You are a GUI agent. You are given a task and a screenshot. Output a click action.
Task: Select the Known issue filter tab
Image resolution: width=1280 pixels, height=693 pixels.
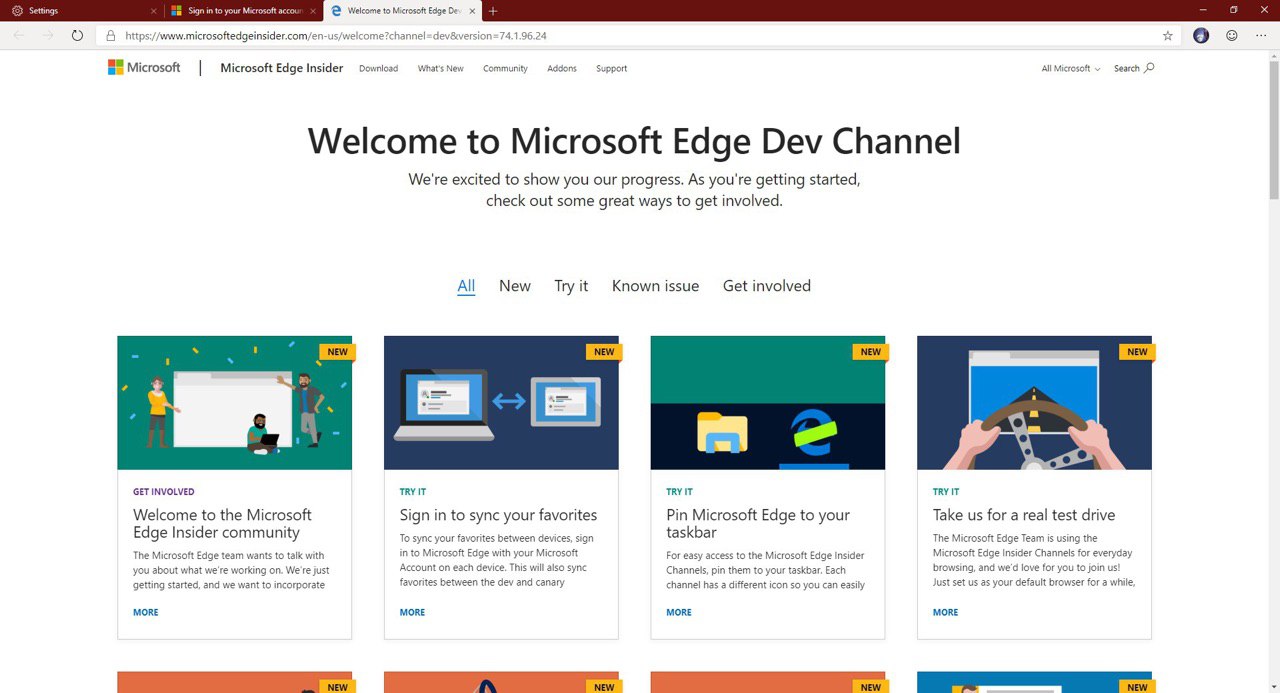(656, 286)
